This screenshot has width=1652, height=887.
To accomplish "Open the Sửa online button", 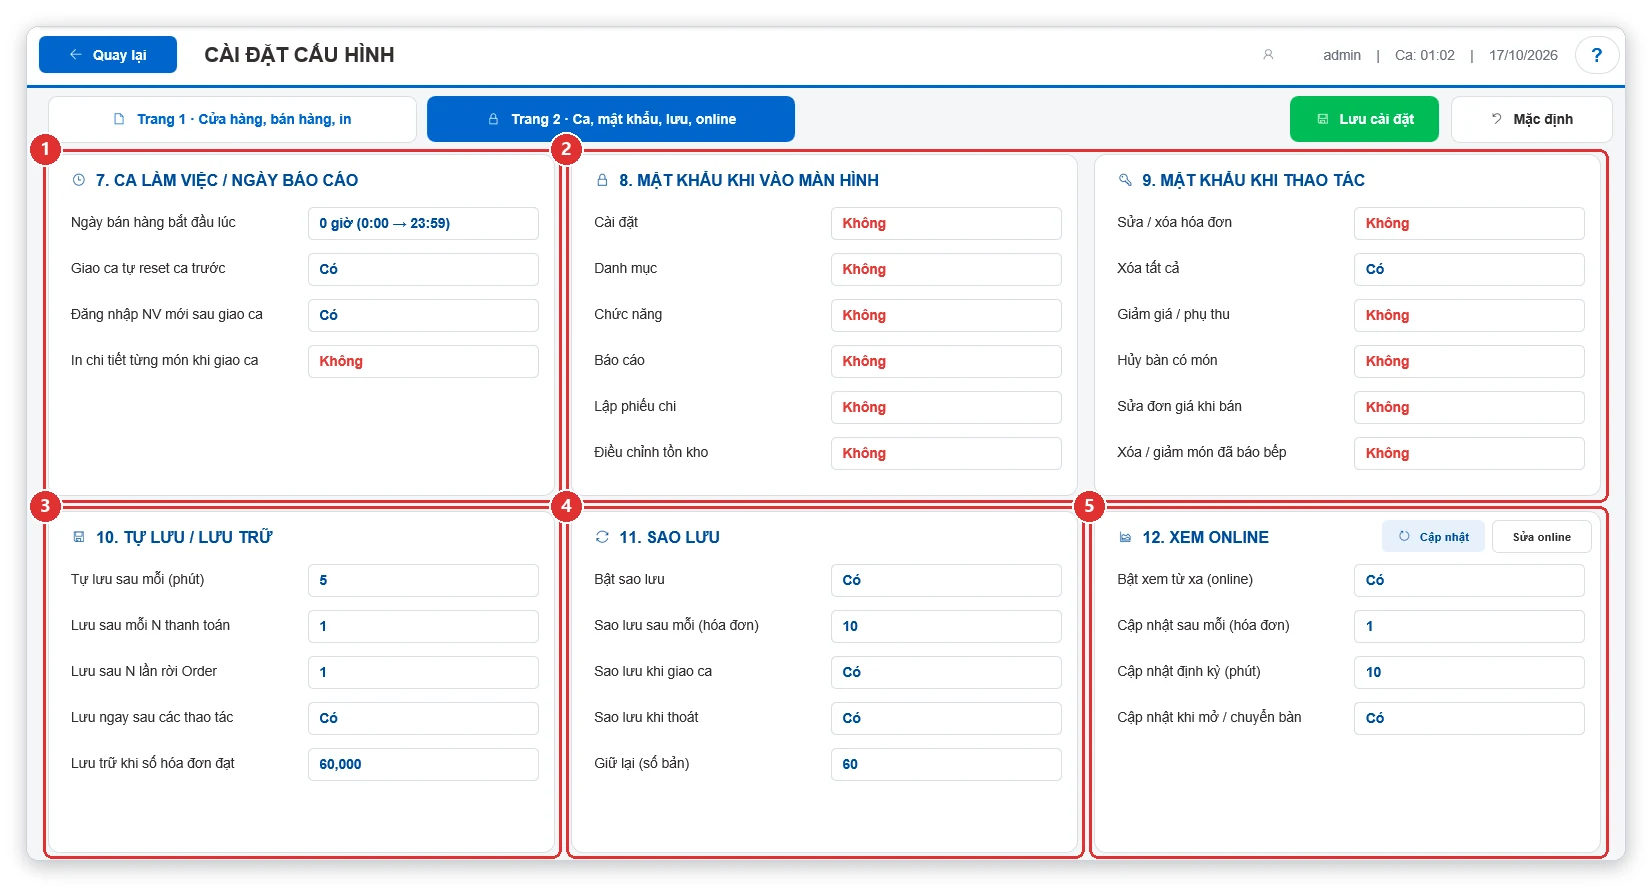I will coord(1541,537).
